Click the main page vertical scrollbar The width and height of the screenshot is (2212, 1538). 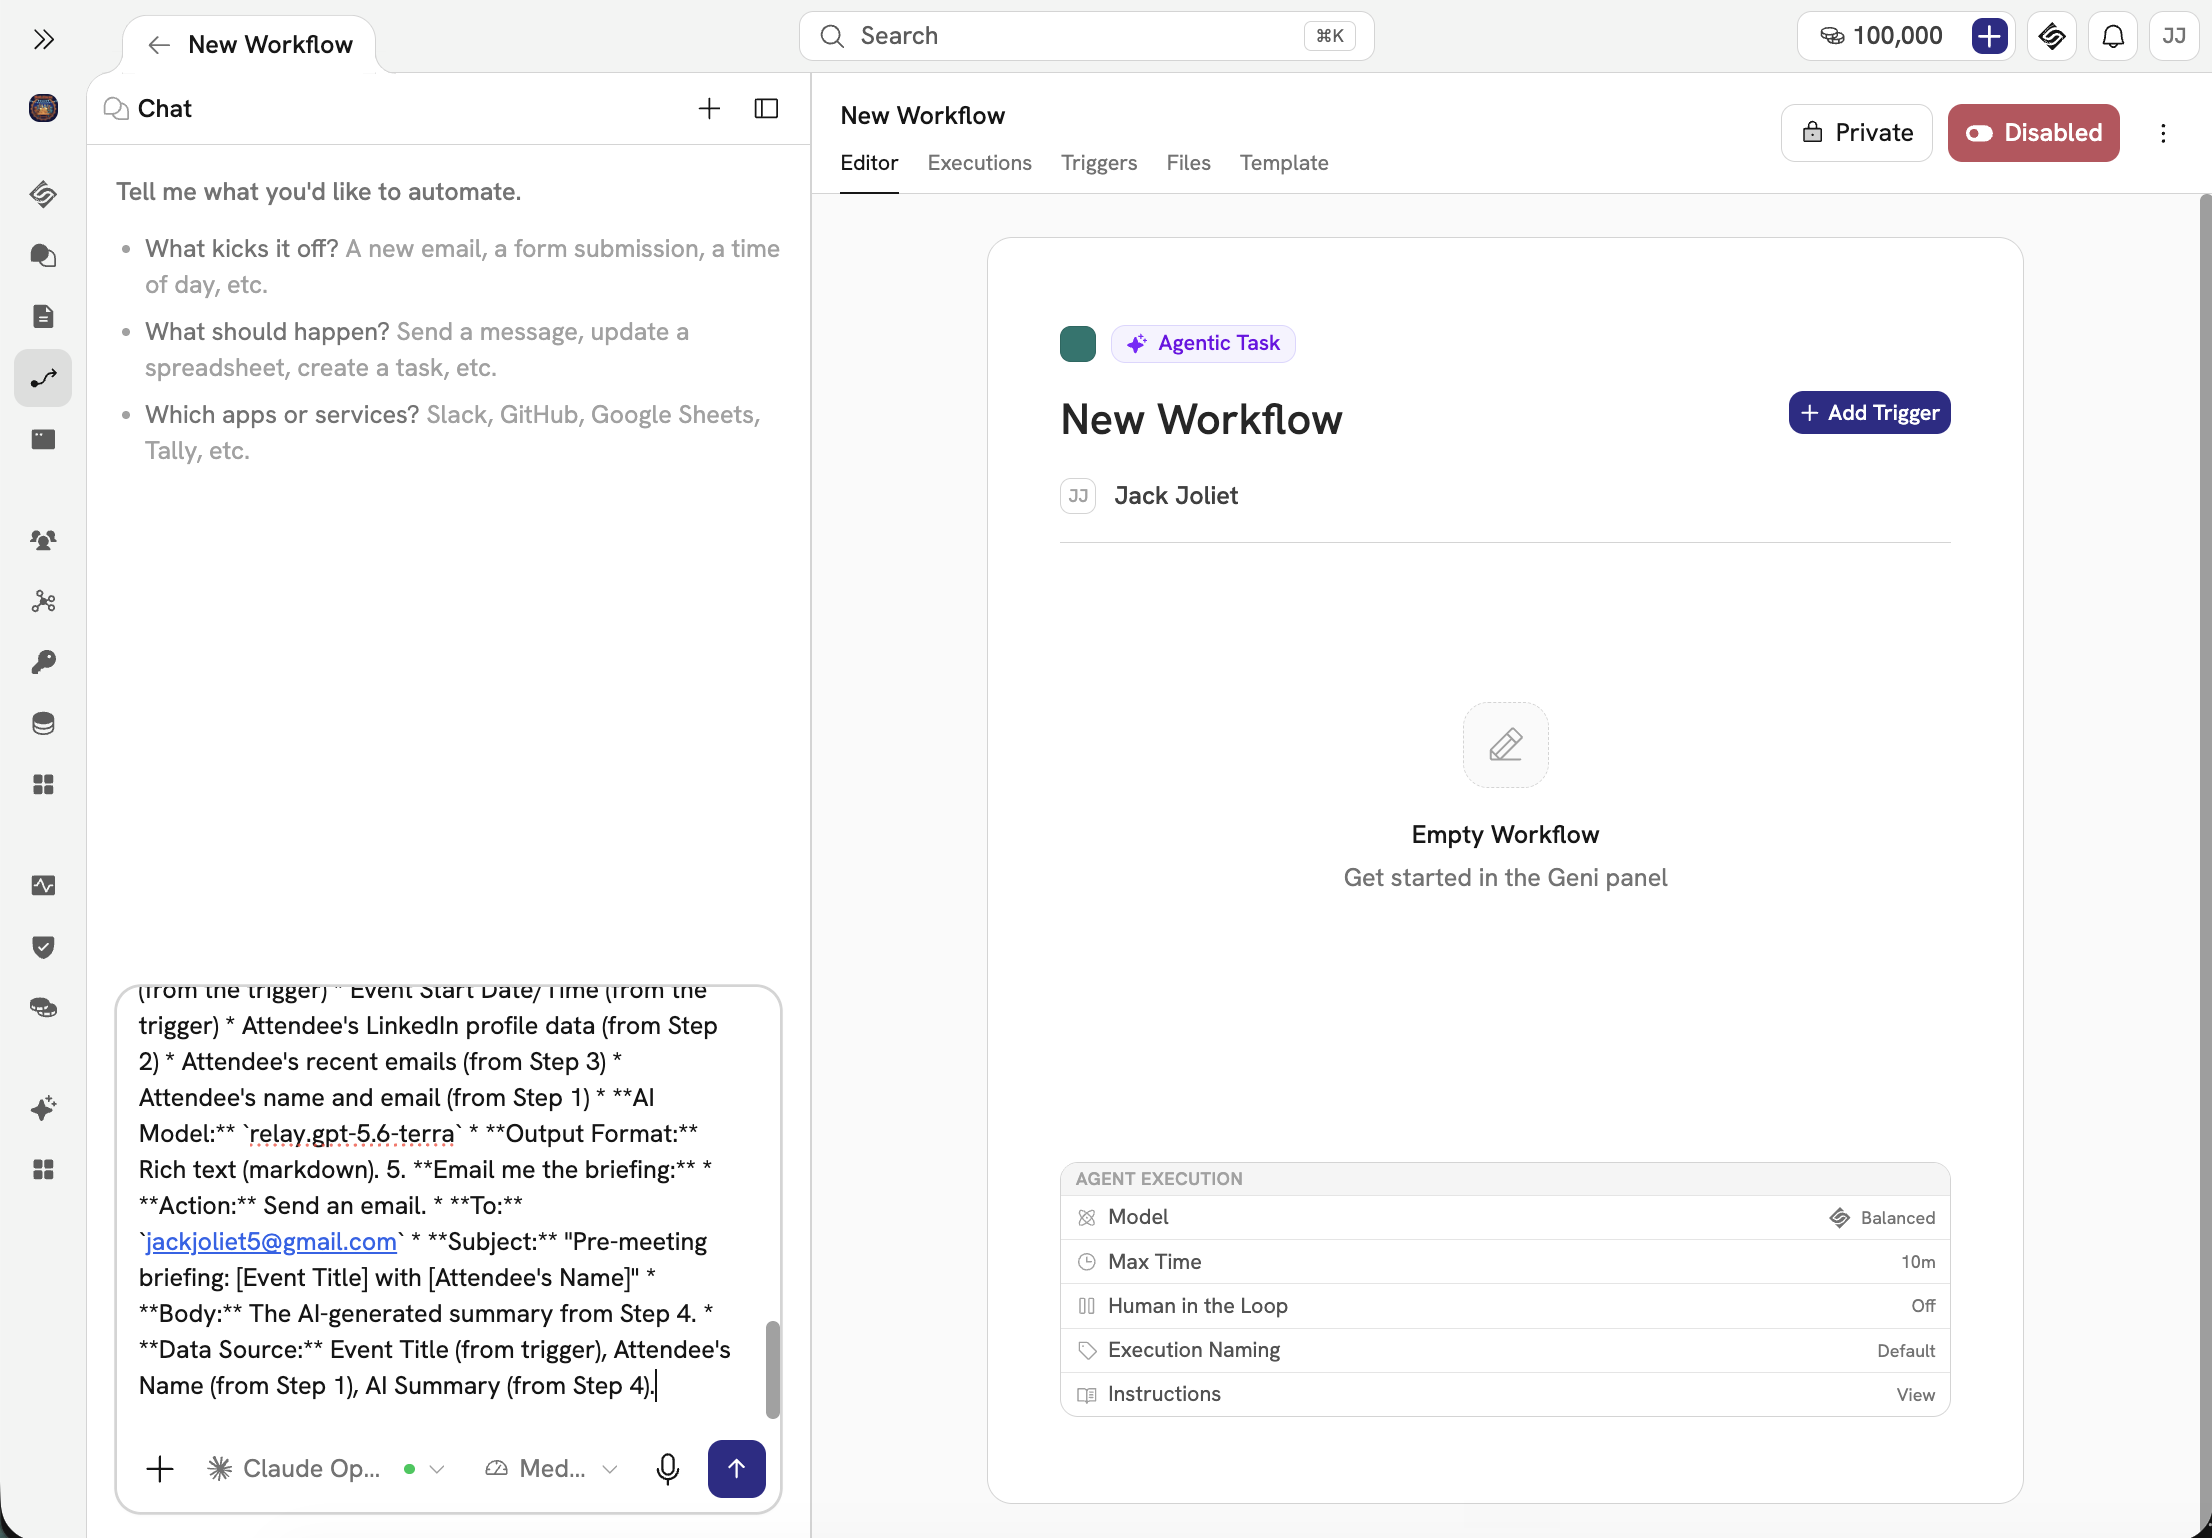(x=2205, y=860)
